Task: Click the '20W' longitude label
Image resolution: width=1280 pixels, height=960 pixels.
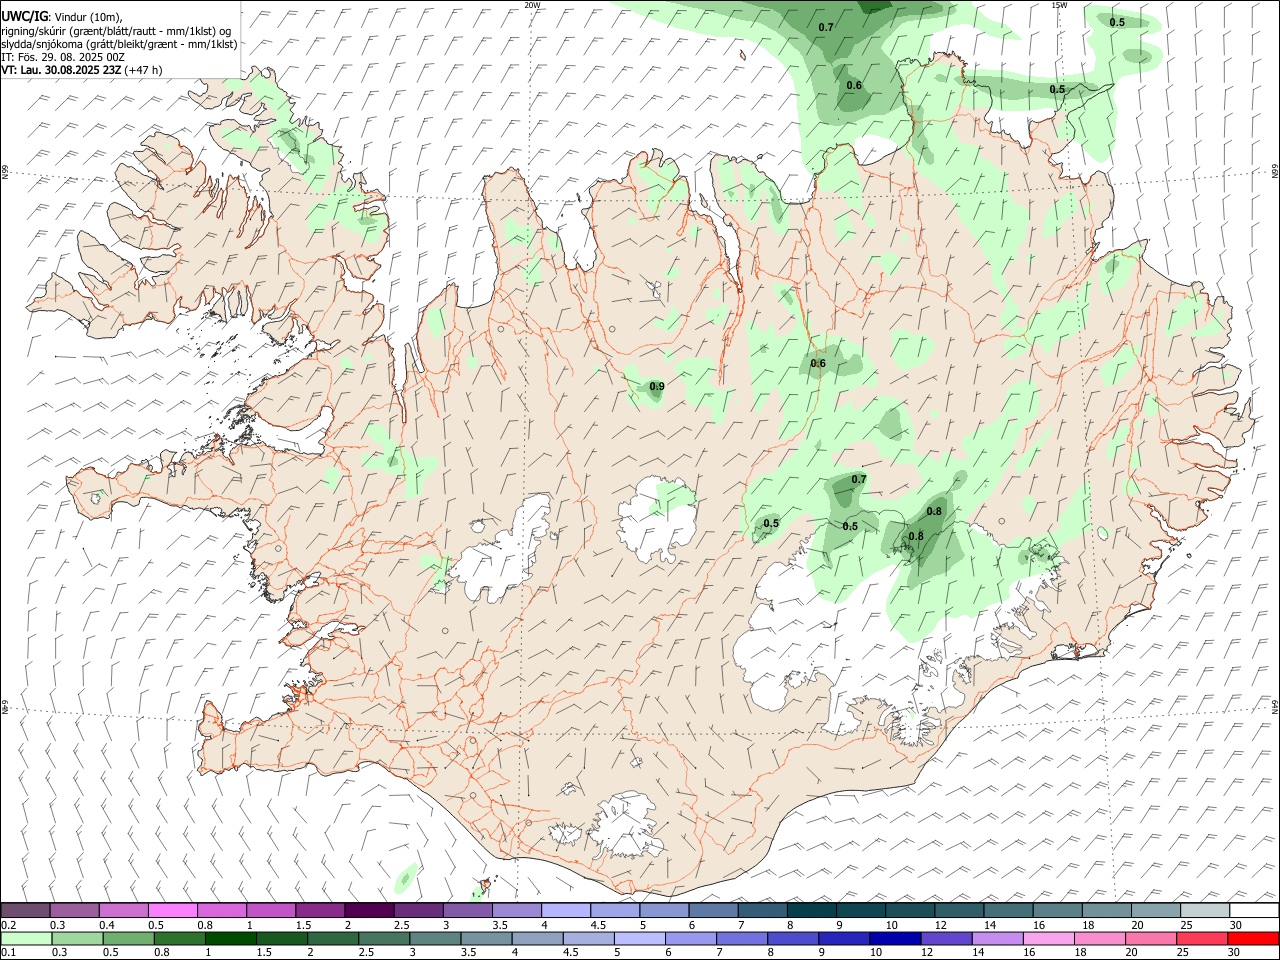Action: tap(532, 5)
